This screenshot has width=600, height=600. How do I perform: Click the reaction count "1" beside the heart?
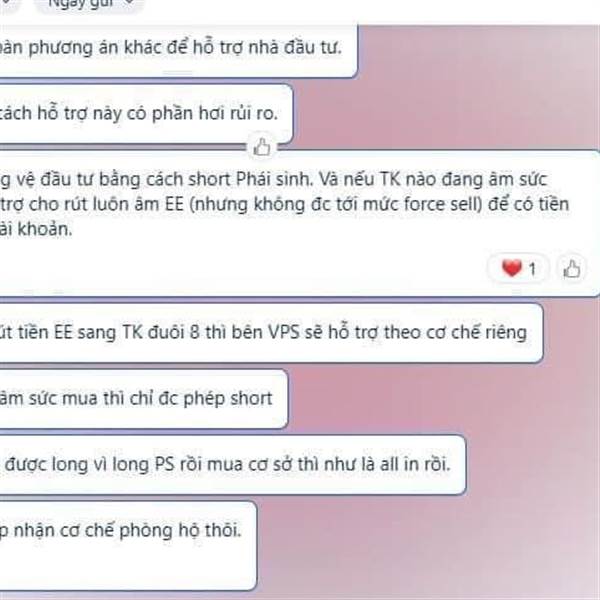(x=532, y=269)
